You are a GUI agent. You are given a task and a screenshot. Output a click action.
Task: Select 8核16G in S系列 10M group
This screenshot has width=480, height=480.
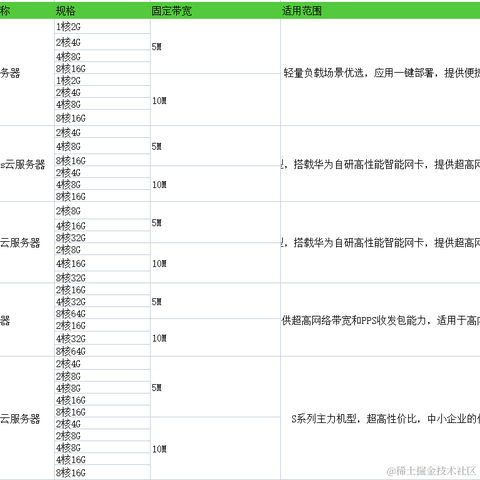[x=102, y=472]
